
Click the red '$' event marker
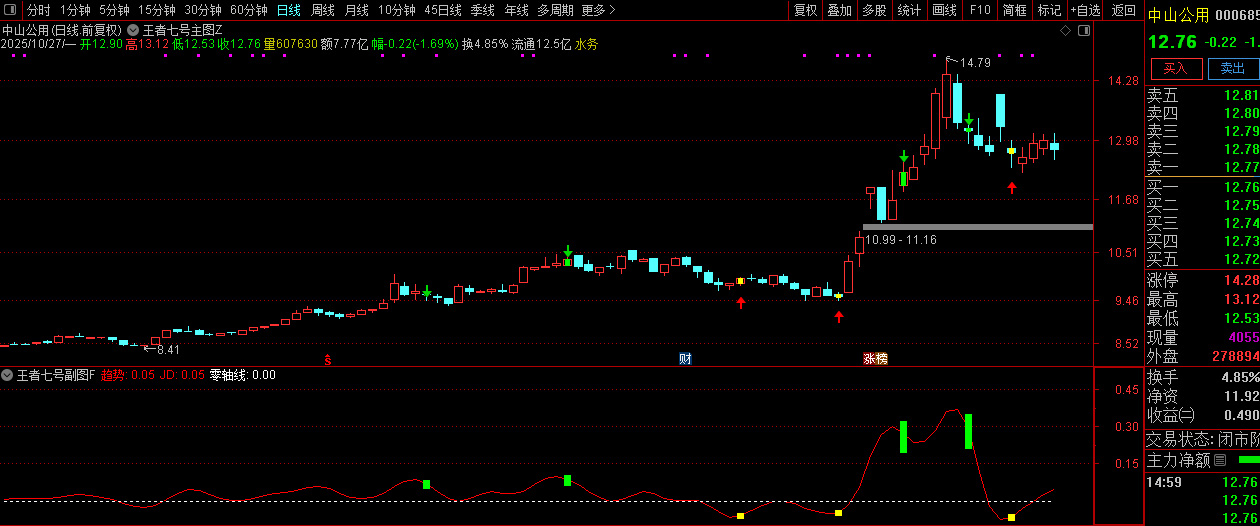[x=327, y=358]
